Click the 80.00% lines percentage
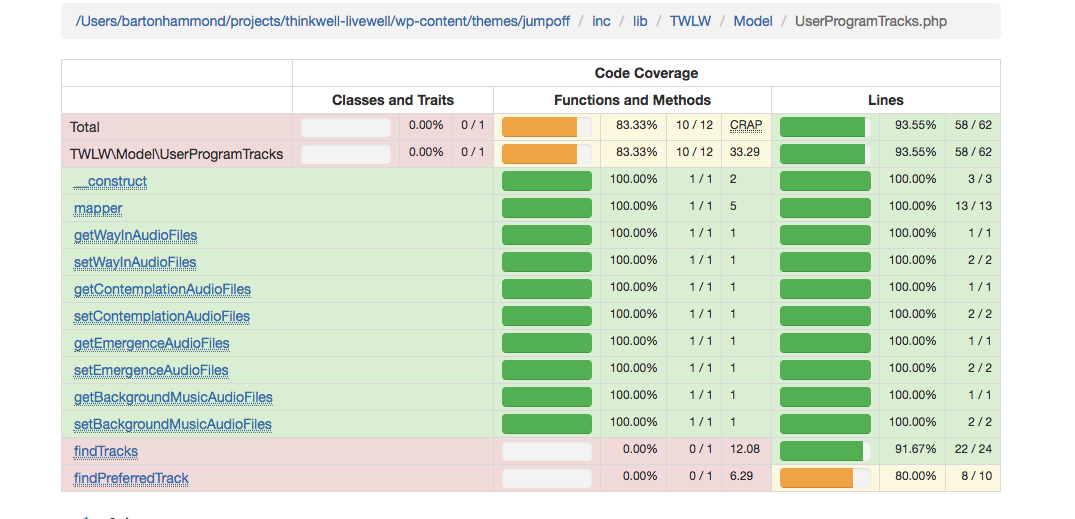1075x519 pixels. tap(916, 476)
